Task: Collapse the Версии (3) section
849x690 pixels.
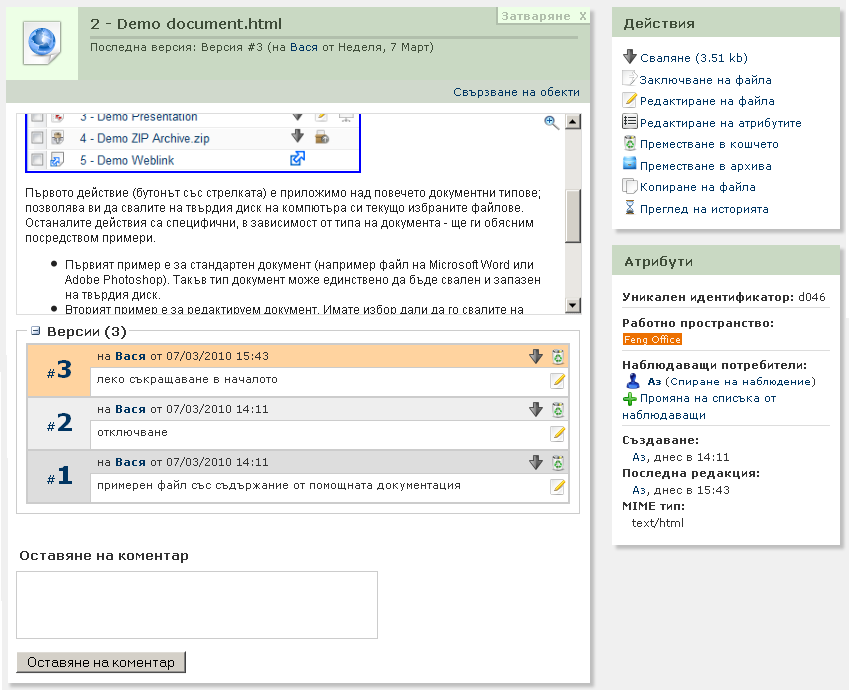Action: pos(35,331)
